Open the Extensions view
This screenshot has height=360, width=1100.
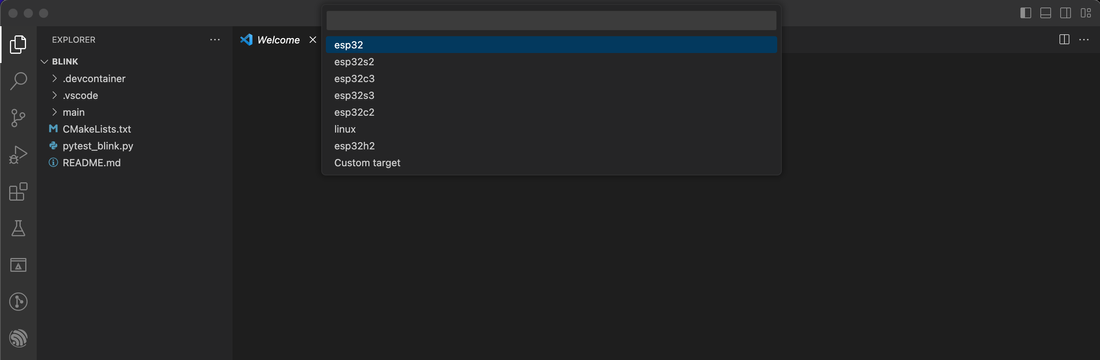coord(18,192)
